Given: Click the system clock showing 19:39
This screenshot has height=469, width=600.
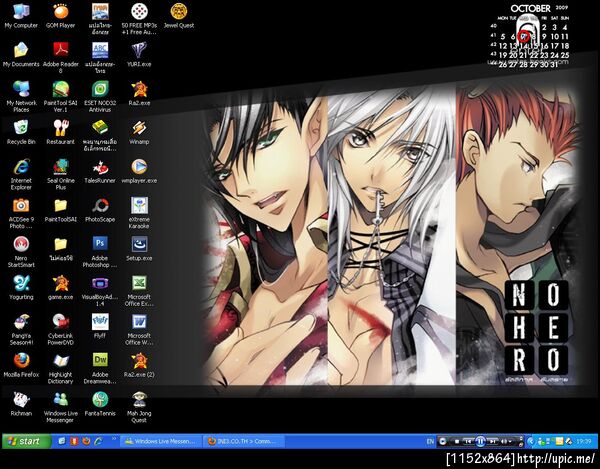Looking at the screenshot, I should point(584,441).
